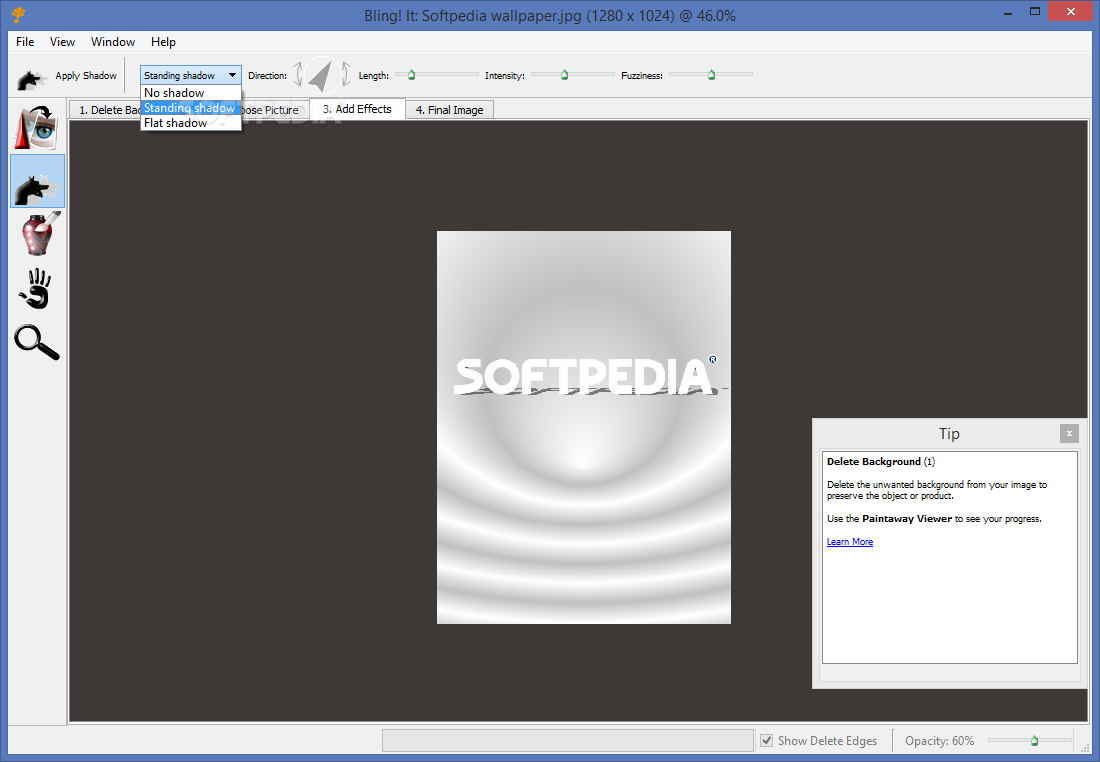1100x762 pixels.
Task: Click the 'Fuzziness:' label
Action: (x=642, y=76)
